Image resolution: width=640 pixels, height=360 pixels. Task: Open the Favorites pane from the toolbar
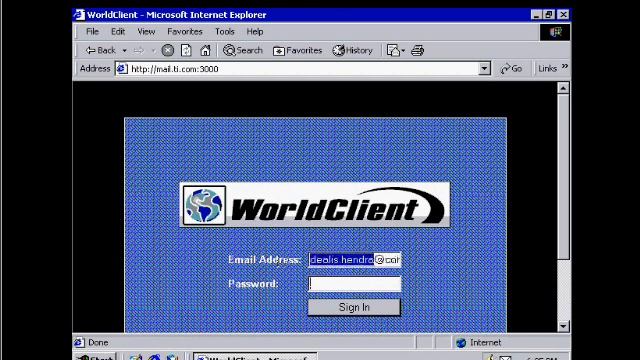pyautogui.click(x=298, y=51)
